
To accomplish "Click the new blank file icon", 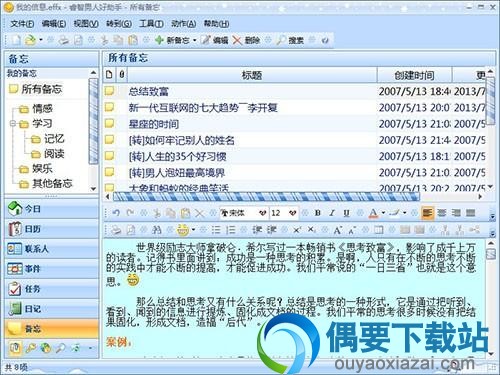I will coord(16,40).
